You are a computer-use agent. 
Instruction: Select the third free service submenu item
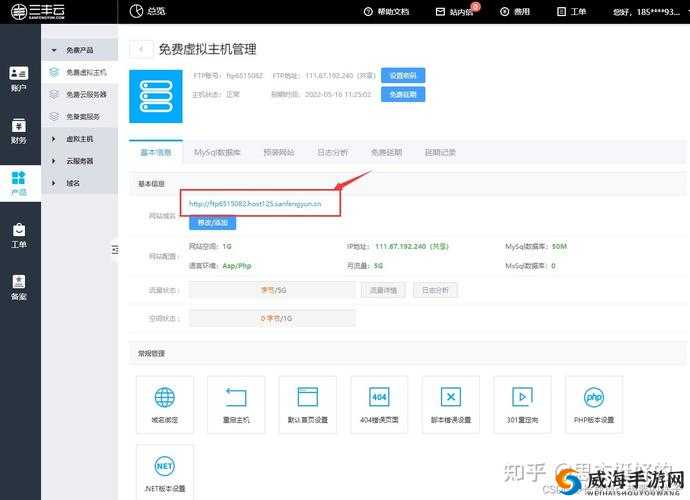(x=80, y=117)
